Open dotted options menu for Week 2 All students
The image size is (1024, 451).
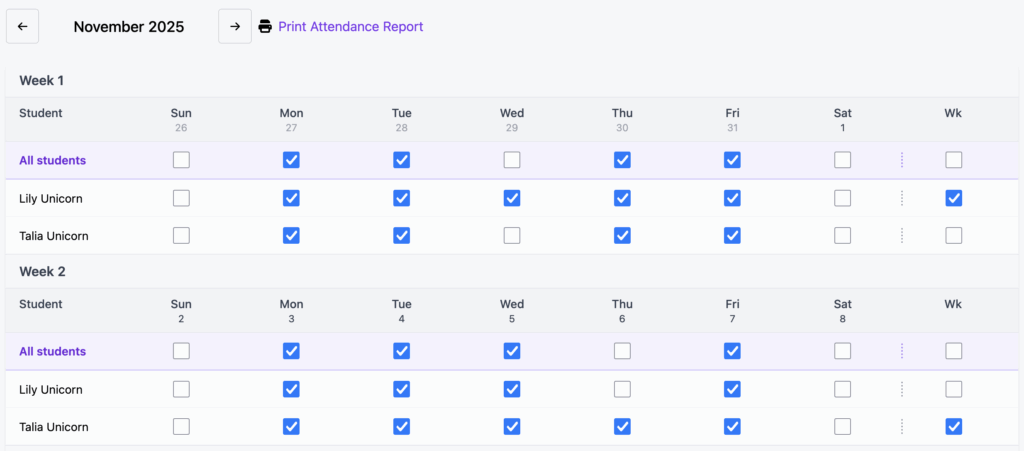[x=901, y=351]
